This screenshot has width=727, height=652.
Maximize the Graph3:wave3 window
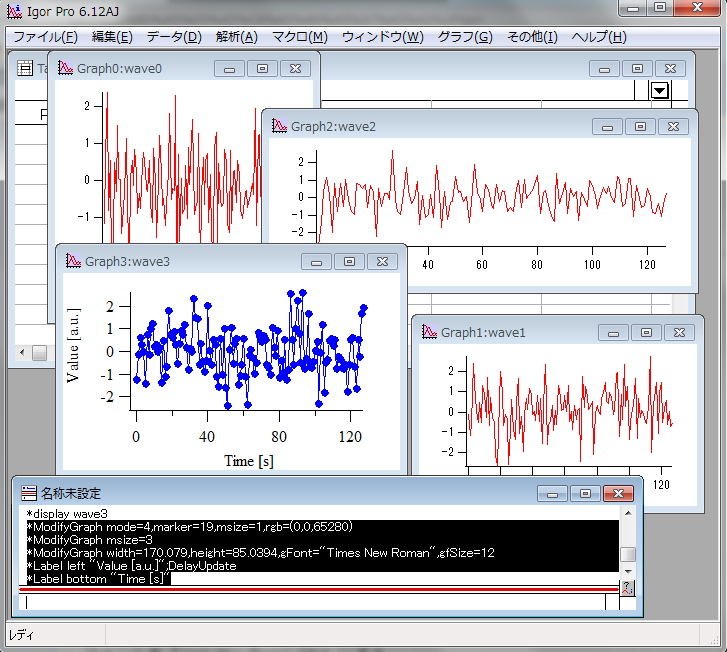pos(349,261)
